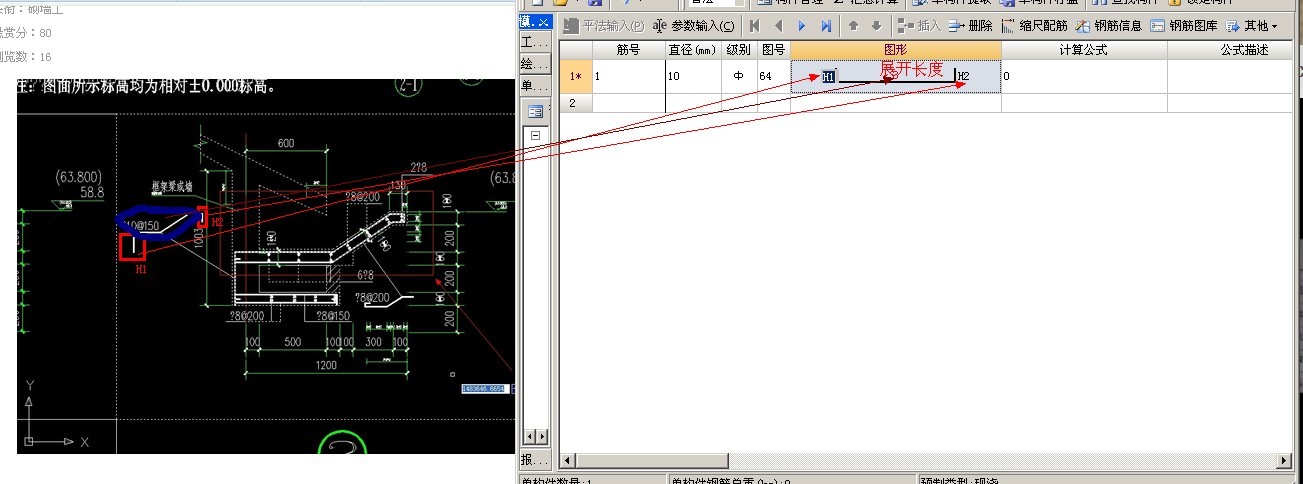1303x484 pixels.
Task: Click diameter cell with value 10
Action: pyautogui.click(x=693, y=76)
